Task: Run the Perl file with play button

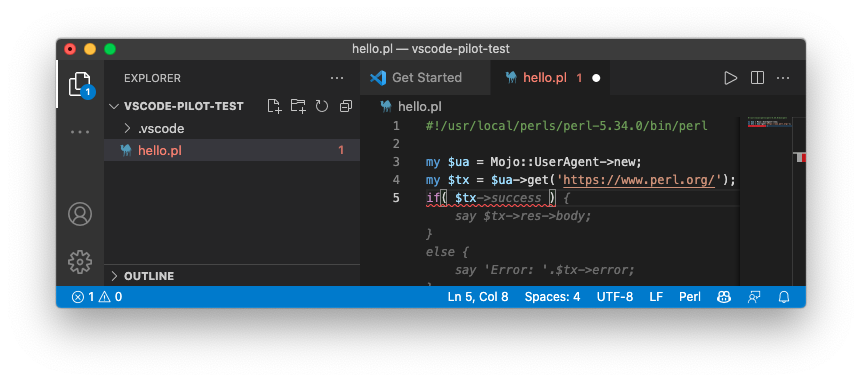Action: click(x=731, y=78)
